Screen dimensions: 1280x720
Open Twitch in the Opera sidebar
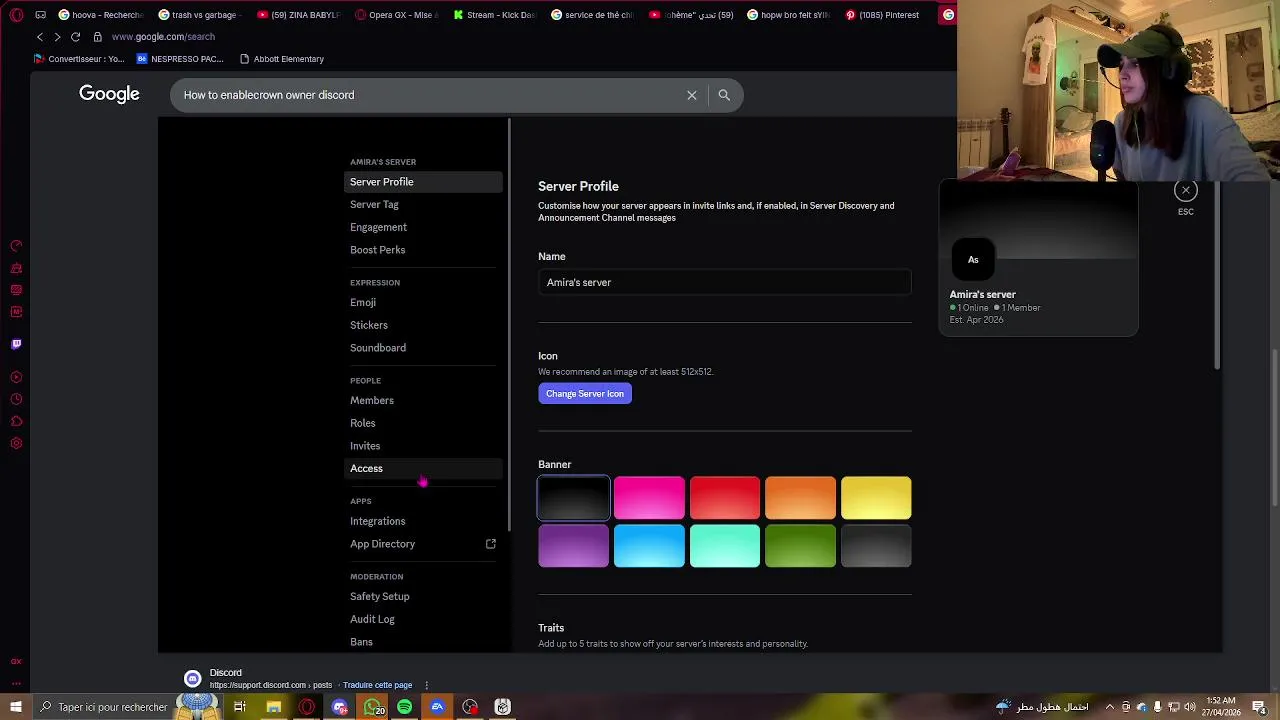[16, 344]
